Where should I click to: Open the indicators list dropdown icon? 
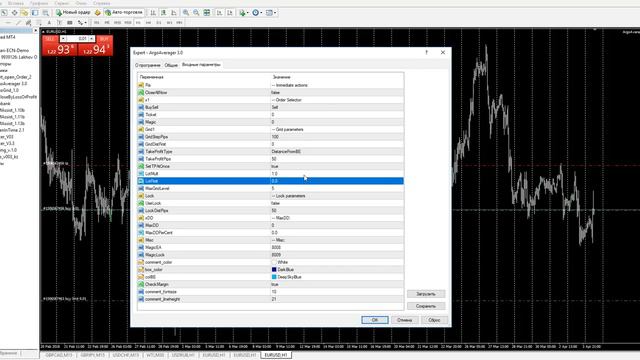[243, 13]
